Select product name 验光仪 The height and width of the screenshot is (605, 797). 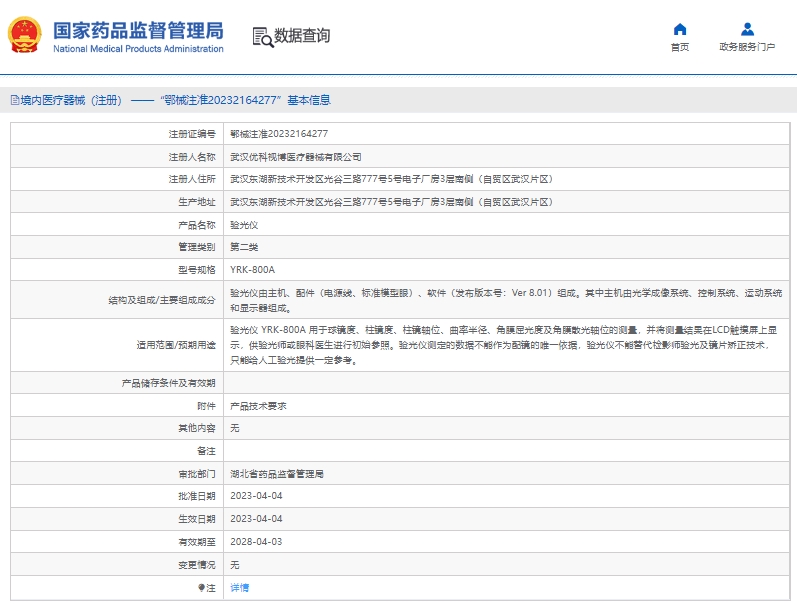[x=244, y=225]
